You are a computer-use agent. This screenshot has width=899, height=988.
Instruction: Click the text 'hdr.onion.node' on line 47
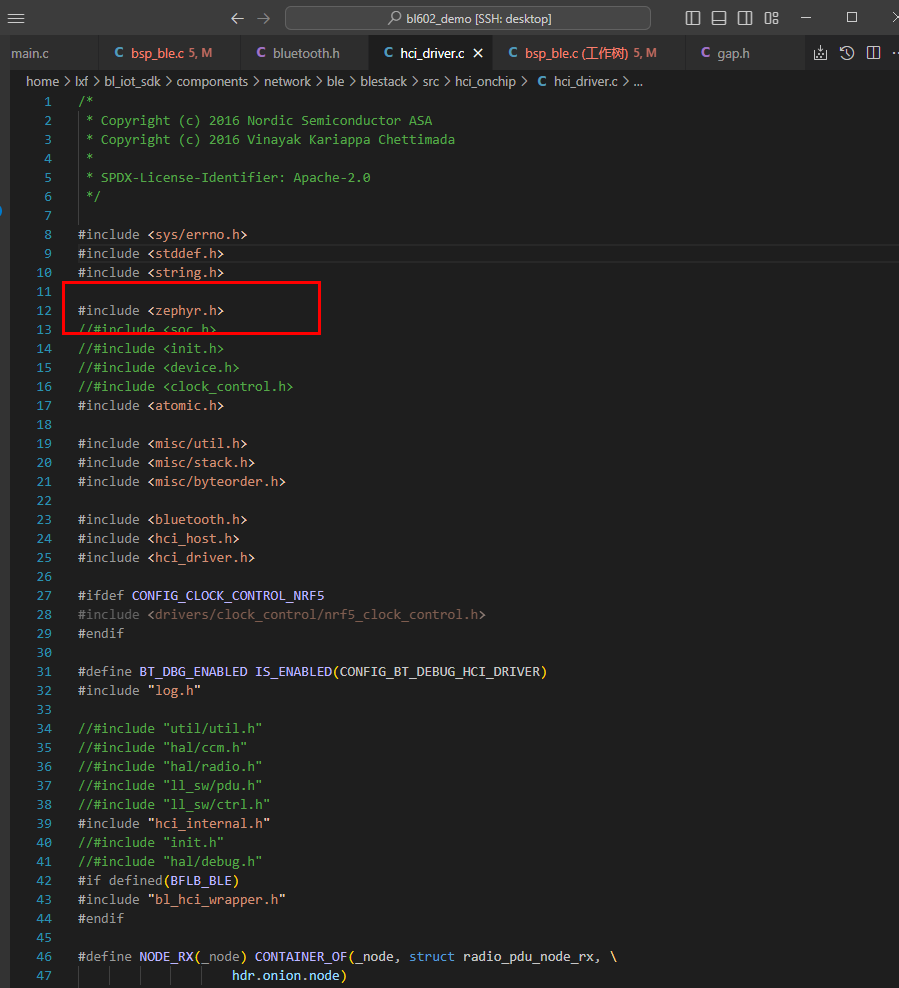[285, 975]
